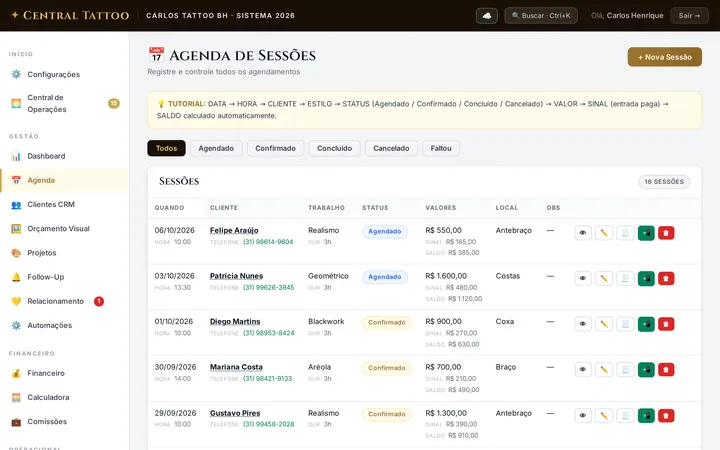Open Patrícia Nunes client link
The width and height of the screenshot is (720, 450).
[x=236, y=276]
